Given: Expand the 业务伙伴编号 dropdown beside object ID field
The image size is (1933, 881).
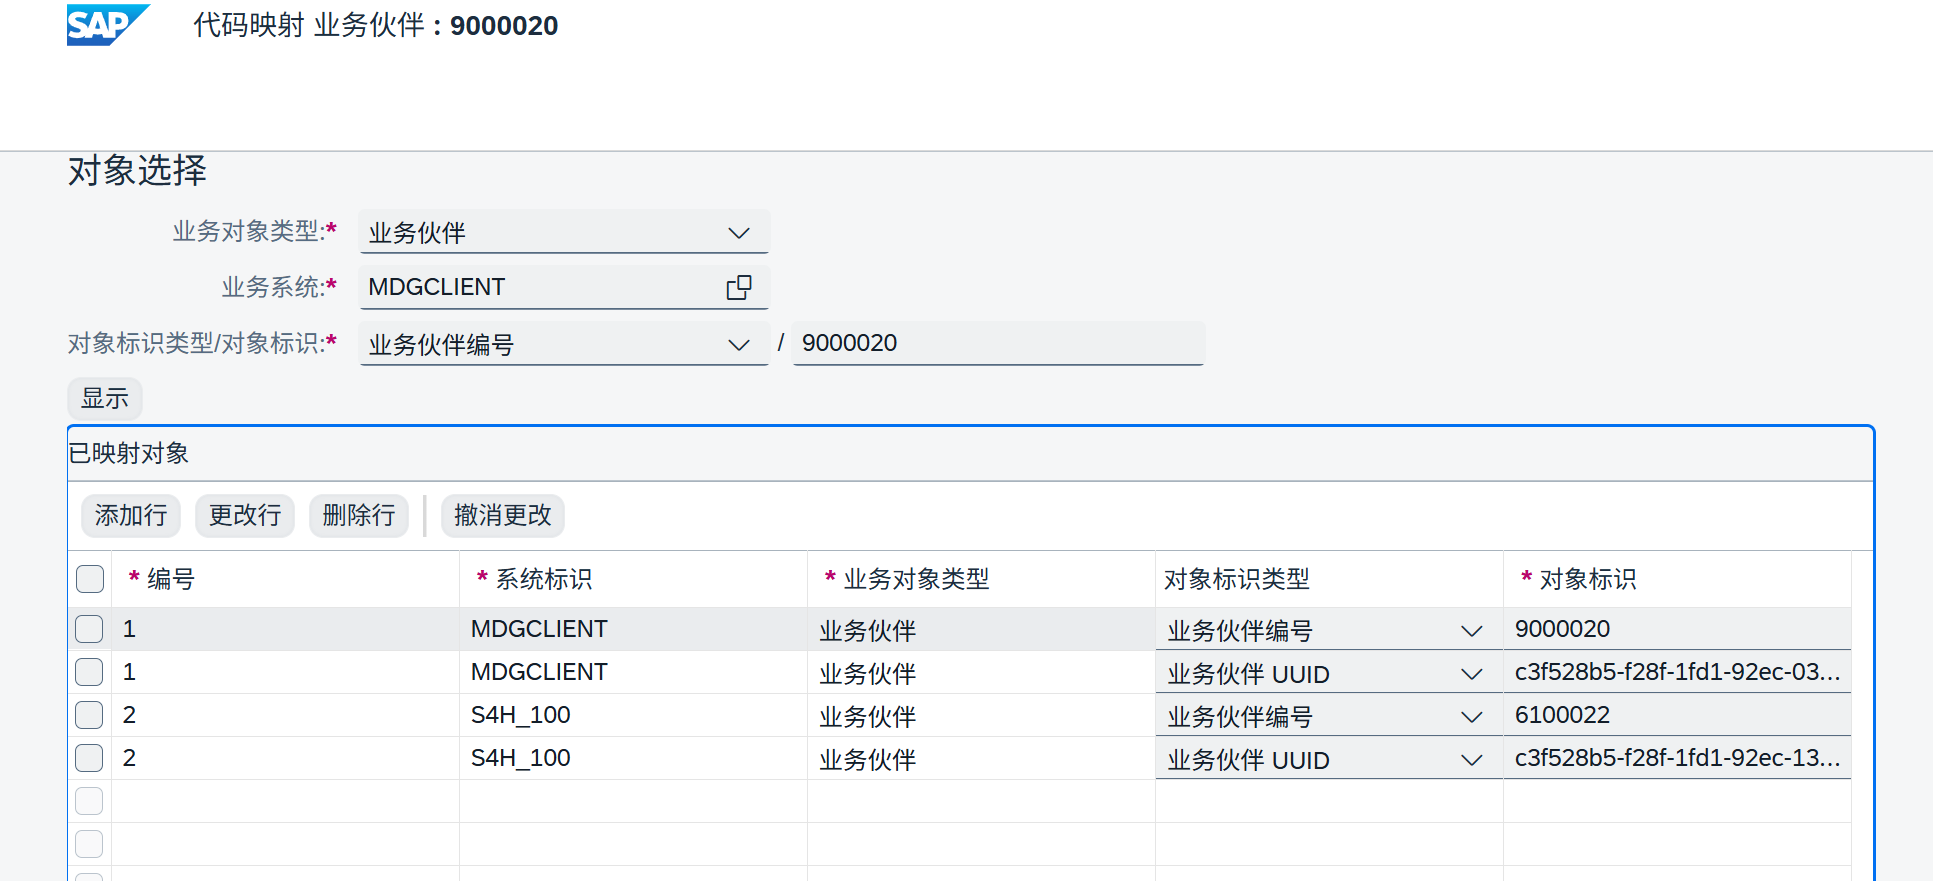Looking at the screenshot, I should (739, 345).
